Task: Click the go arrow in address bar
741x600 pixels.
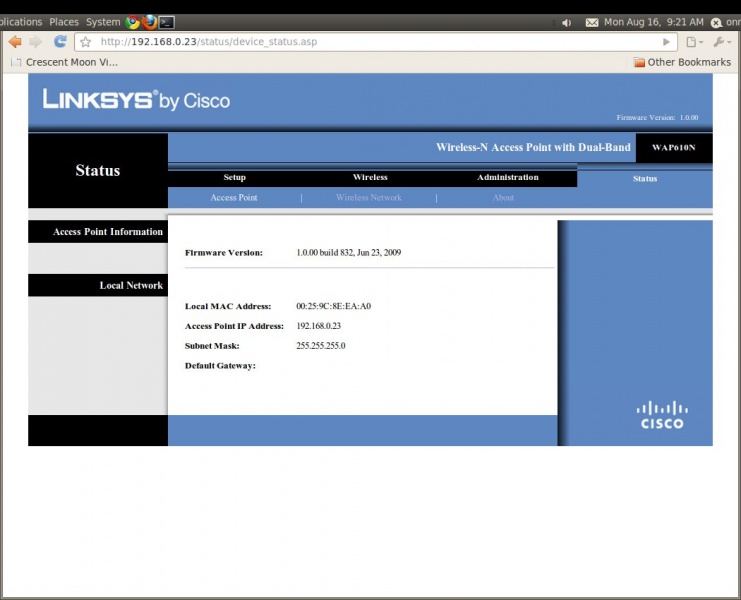Action: point(666,42)
